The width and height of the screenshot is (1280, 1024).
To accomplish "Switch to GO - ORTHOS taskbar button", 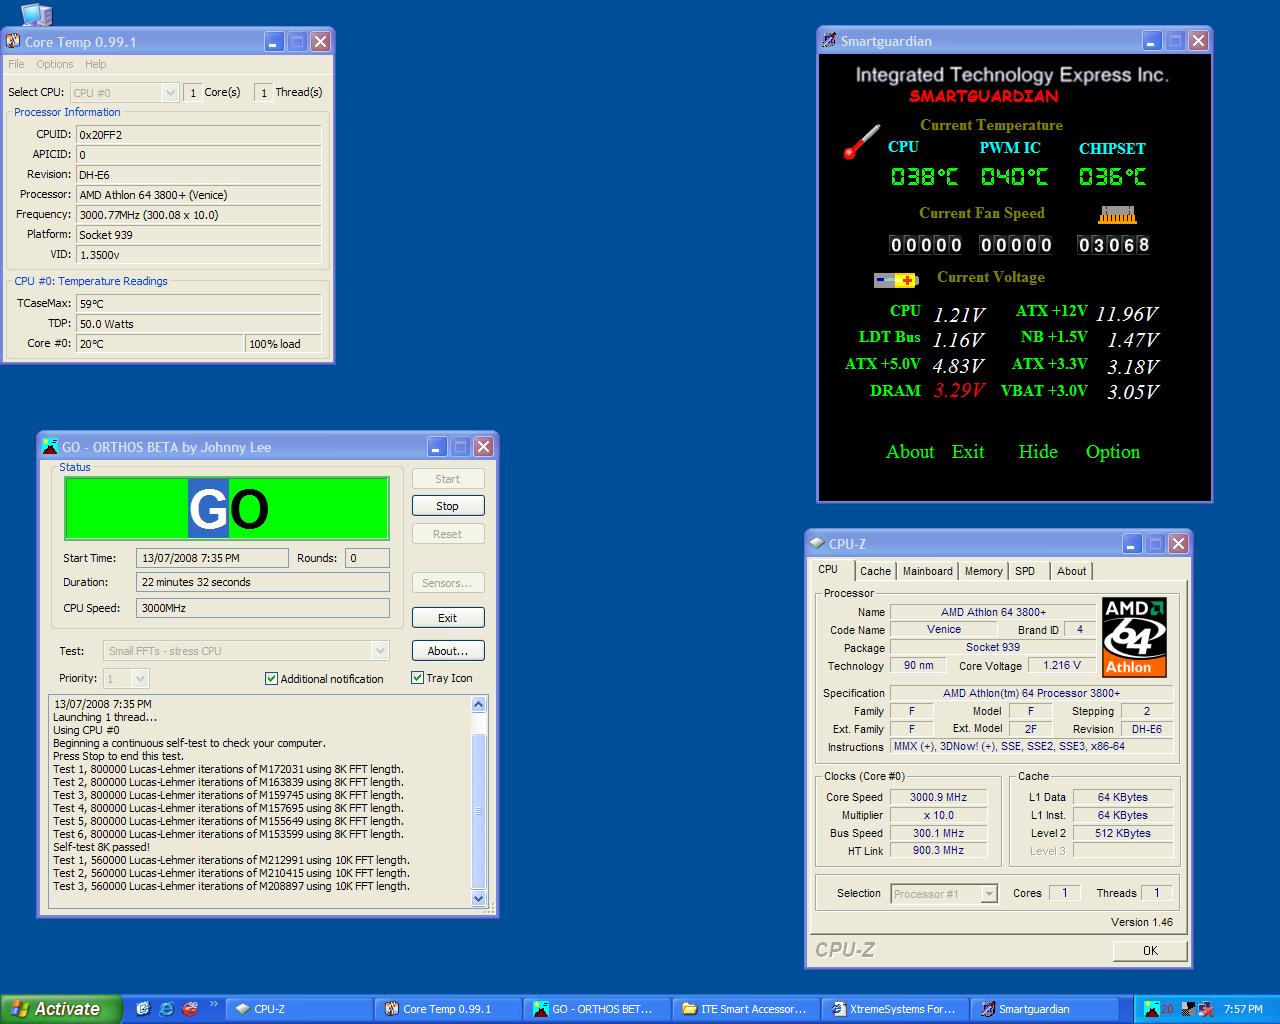I will tap(597, 1009).
